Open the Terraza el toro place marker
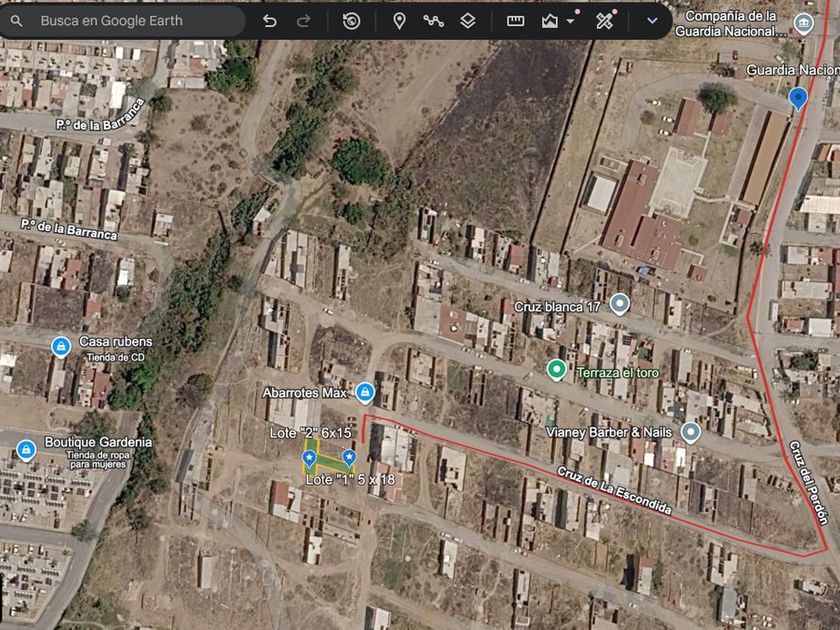The image size is (840, 630). [x=556, y=370]
